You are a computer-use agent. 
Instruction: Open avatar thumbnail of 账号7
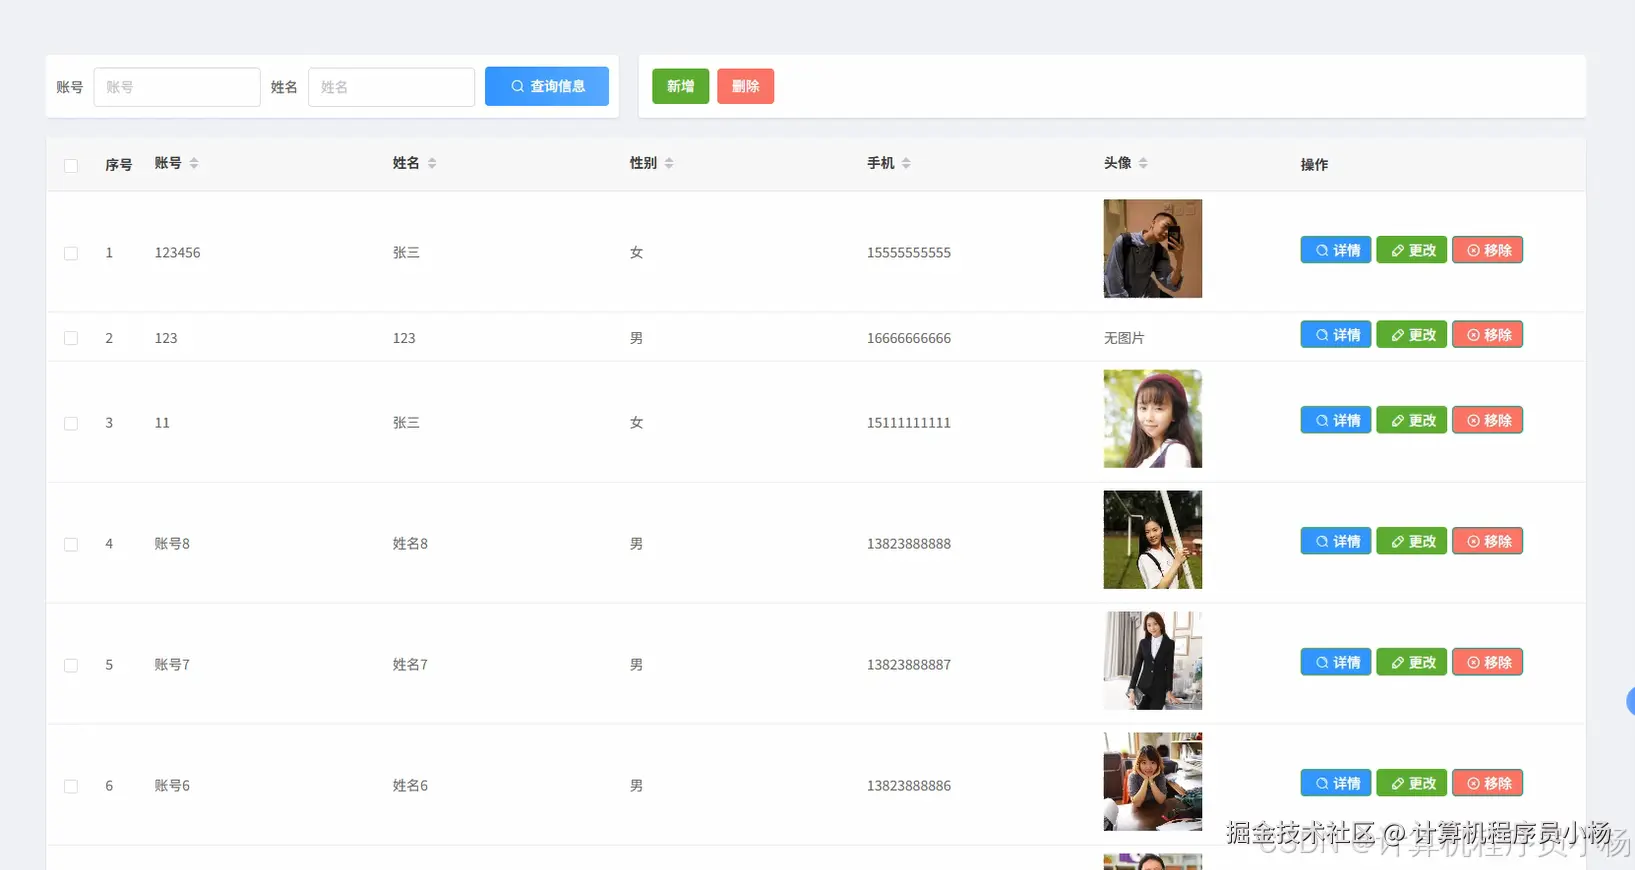click(1153, 661)
